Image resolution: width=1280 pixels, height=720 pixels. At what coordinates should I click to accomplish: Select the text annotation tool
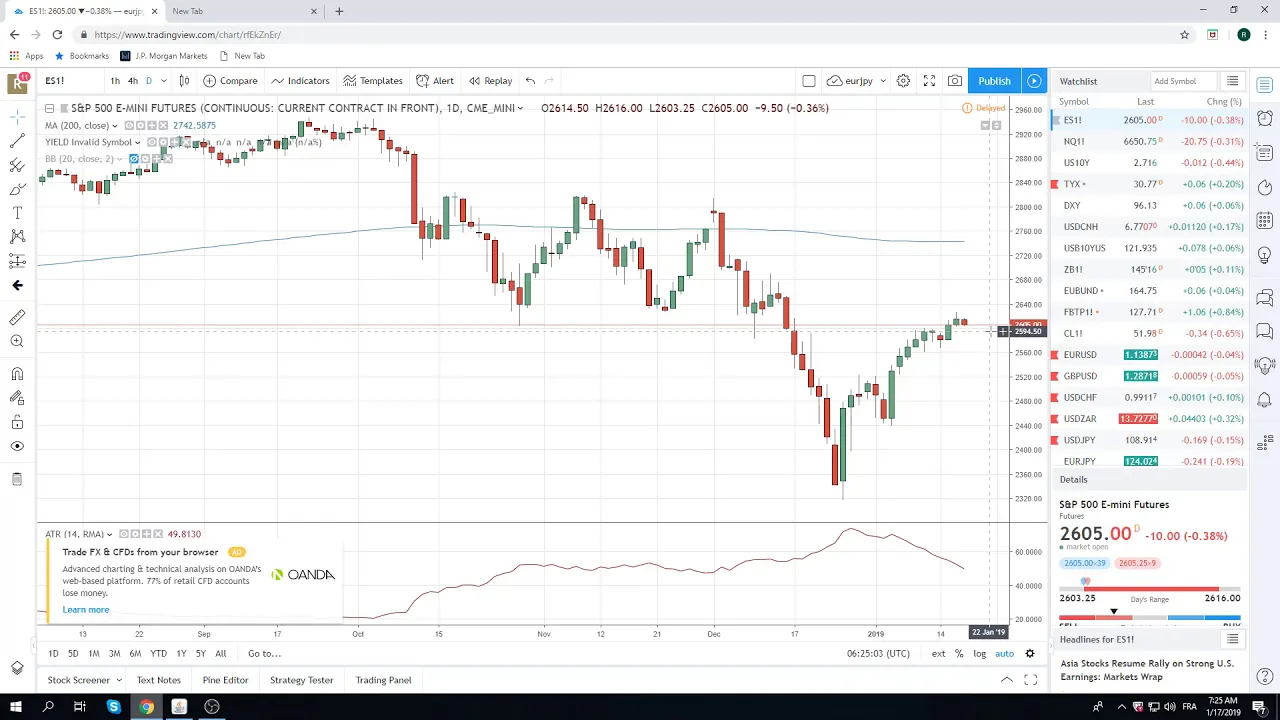tap(17, 213)
